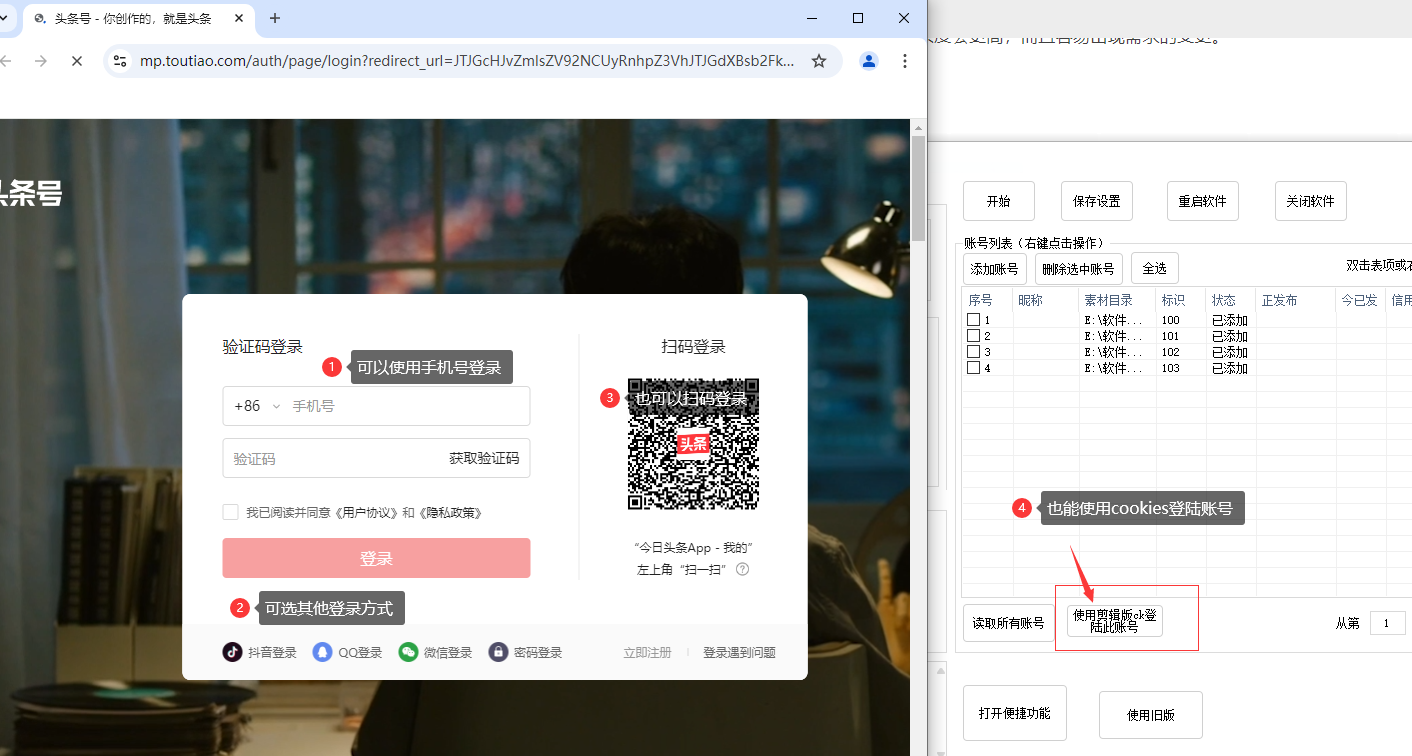Click the 昵称 column header

click(x=1046, y=300)
